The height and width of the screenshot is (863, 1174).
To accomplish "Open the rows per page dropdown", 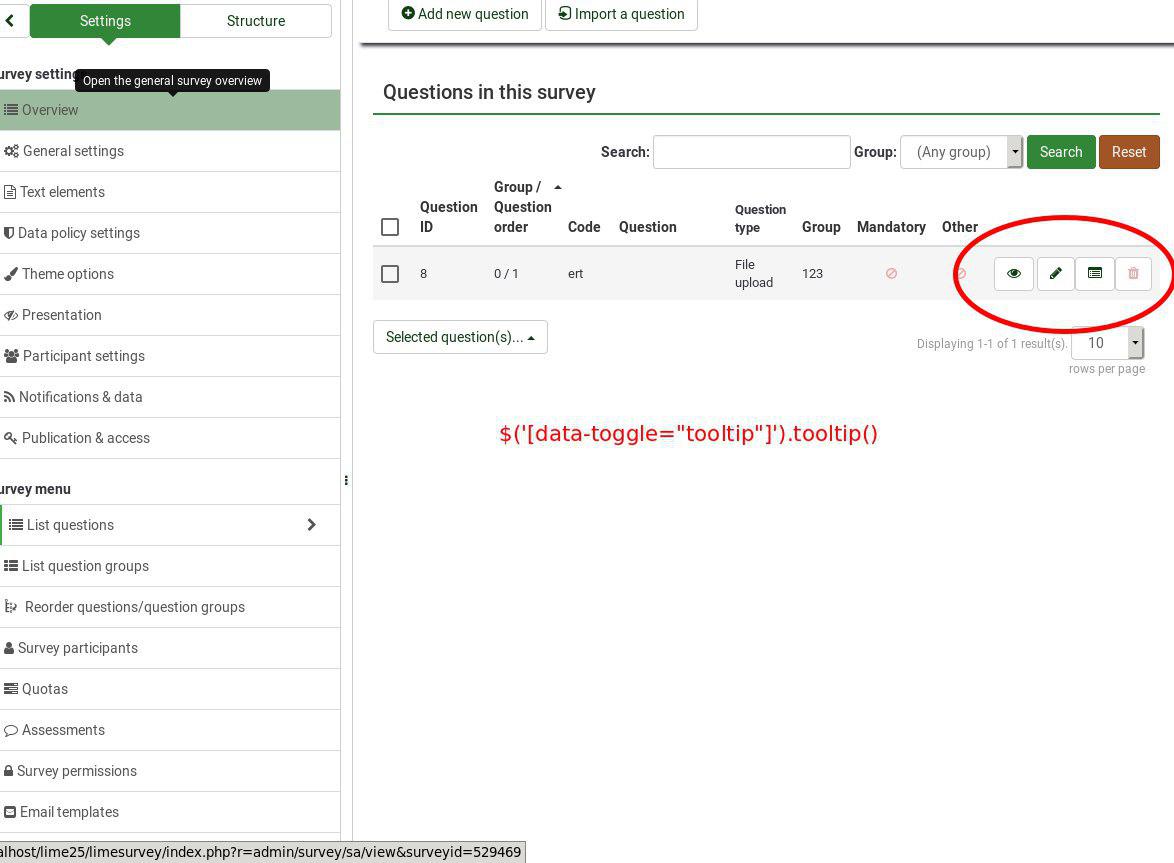I will tap(1107, 343).
